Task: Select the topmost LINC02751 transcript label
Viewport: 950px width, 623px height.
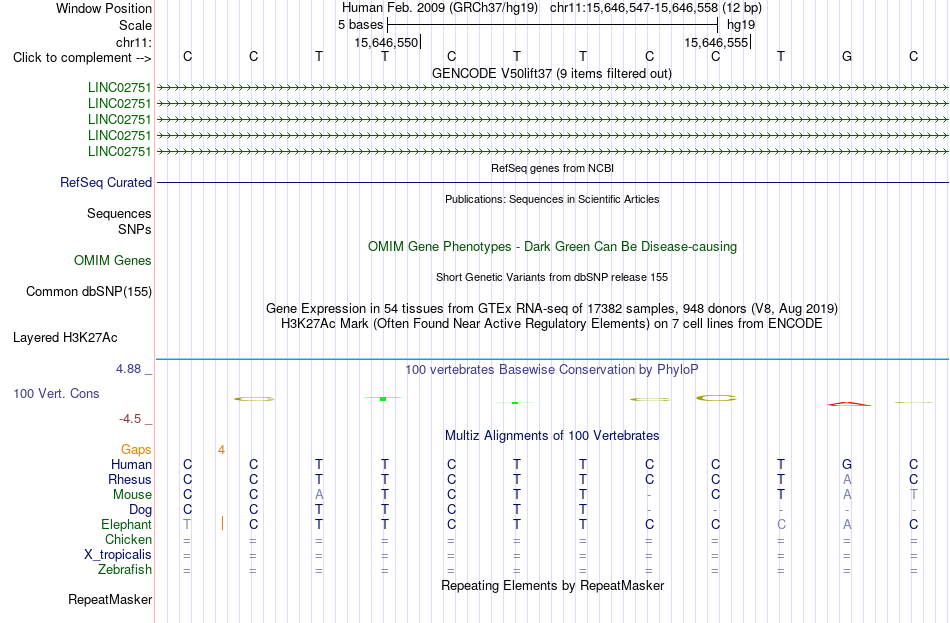Action: click(x=119, y=87)
